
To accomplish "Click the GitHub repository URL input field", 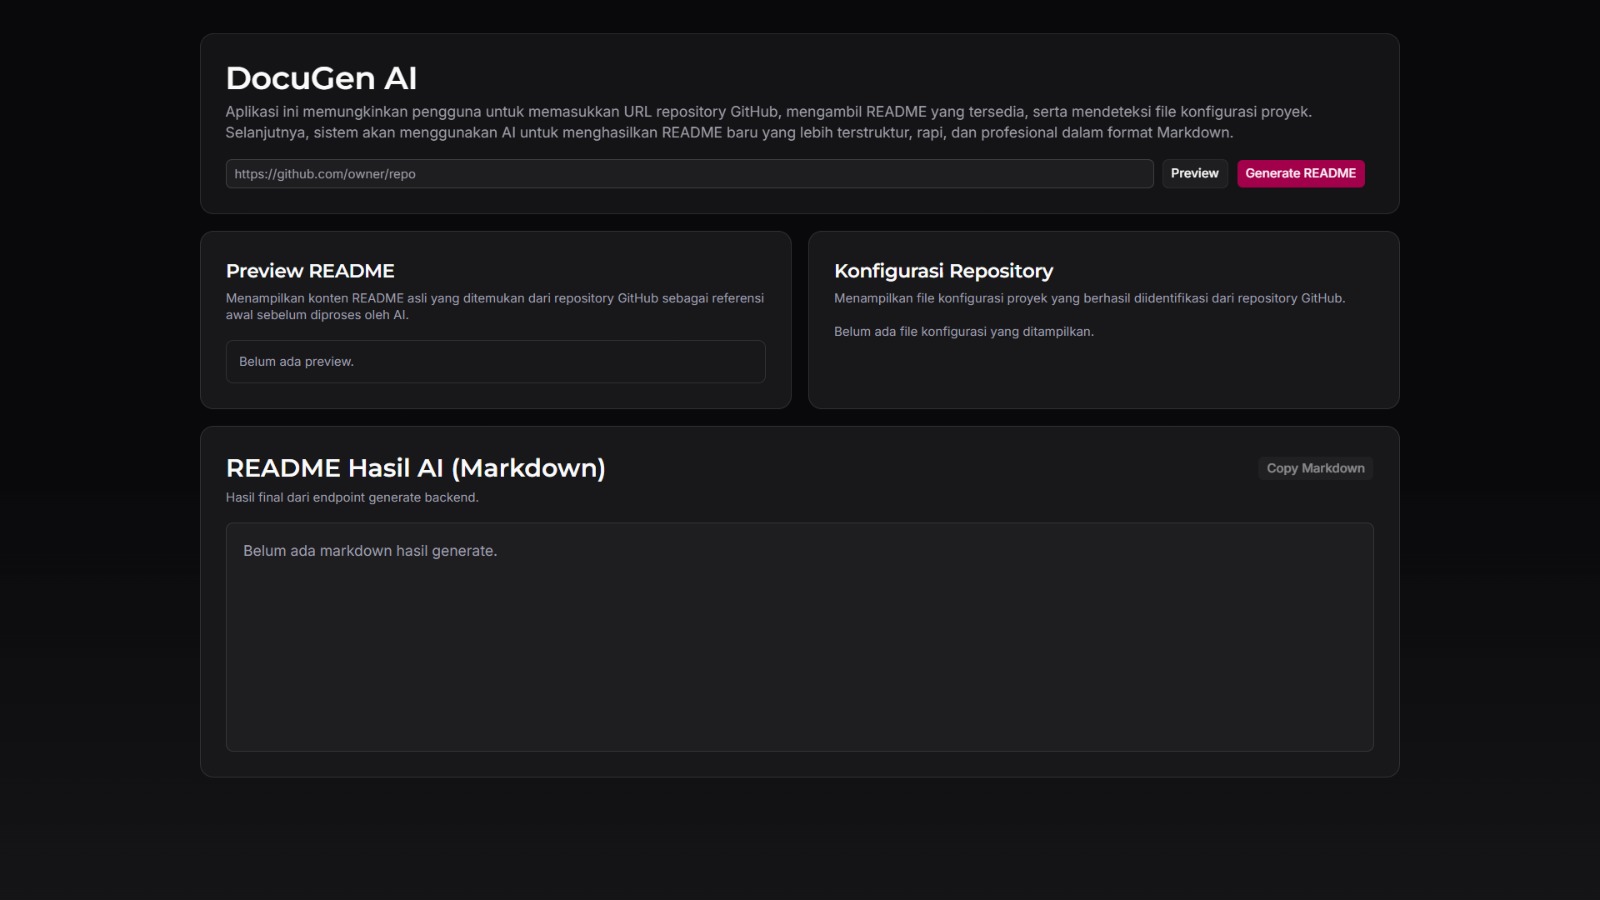I will (689, 174).
